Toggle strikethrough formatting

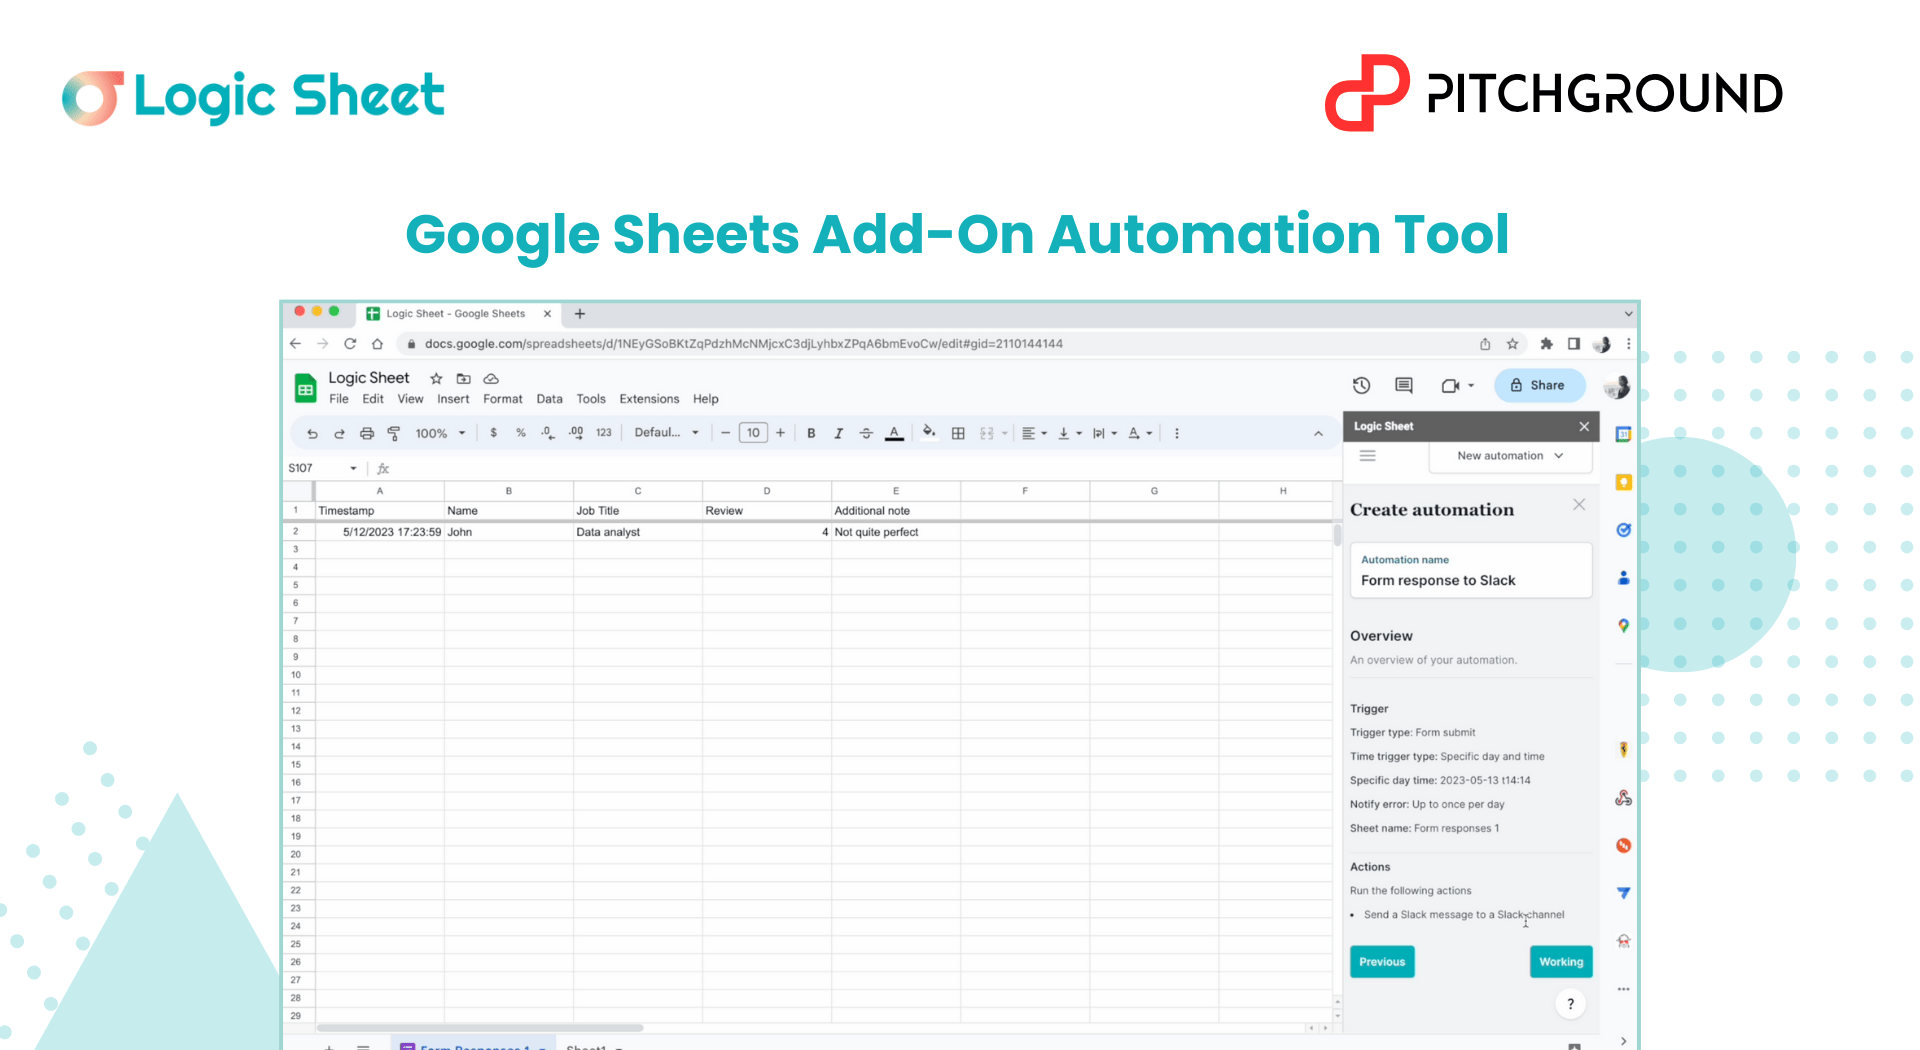pyautogui.click(x=866, y=433)
